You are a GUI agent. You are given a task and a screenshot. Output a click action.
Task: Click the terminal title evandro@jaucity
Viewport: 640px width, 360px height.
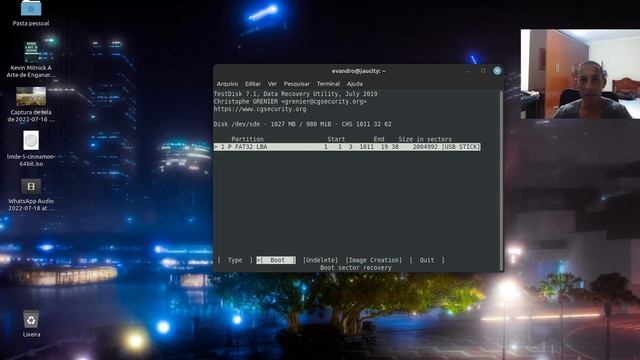tap(358, 71)
